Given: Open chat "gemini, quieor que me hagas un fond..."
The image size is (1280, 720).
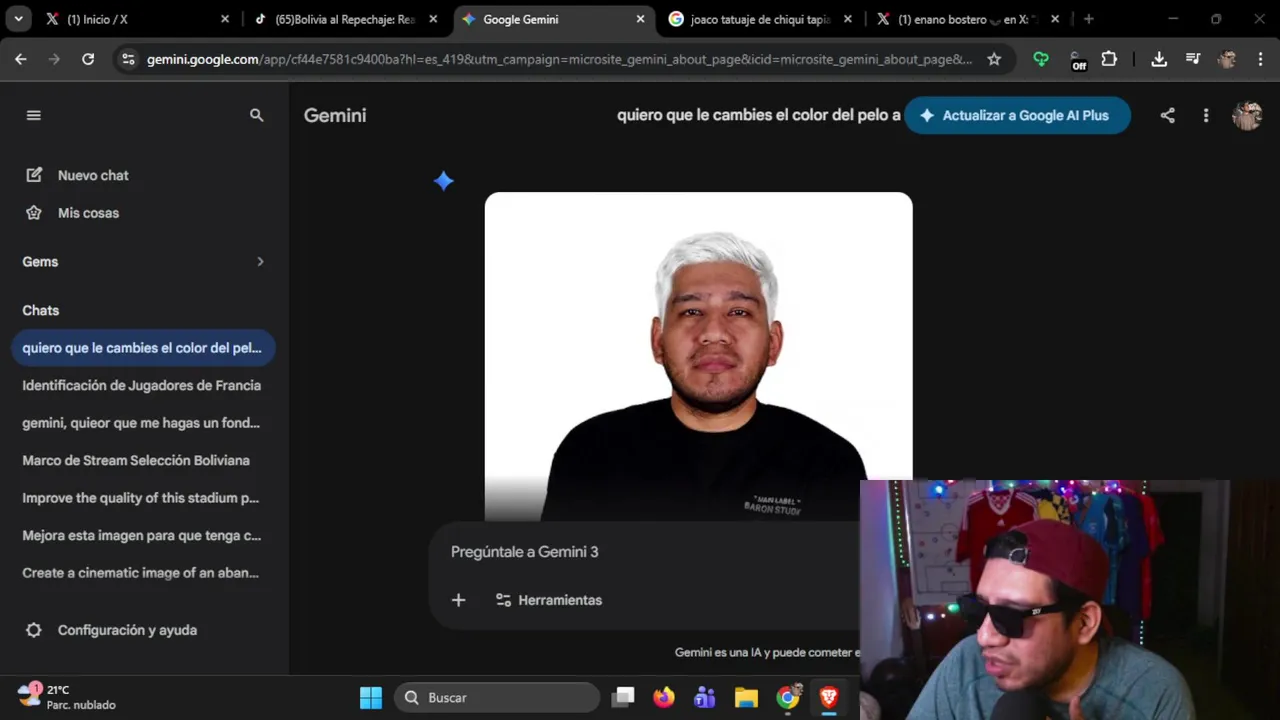Looking at the screenshot, I should pos(141,423).
